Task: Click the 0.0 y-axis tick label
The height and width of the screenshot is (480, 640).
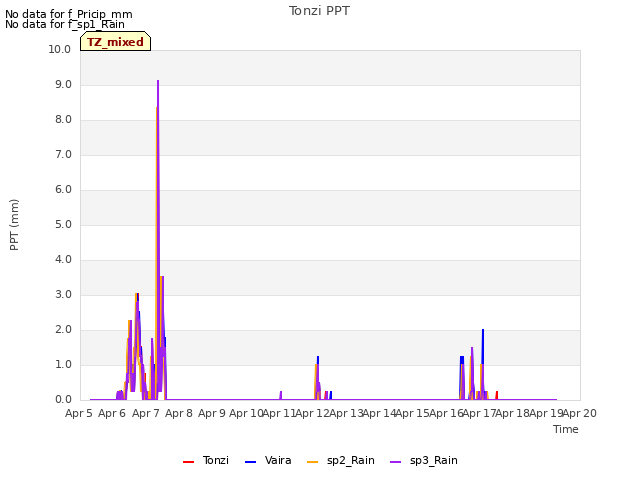Action: click(x=63, y=400)
